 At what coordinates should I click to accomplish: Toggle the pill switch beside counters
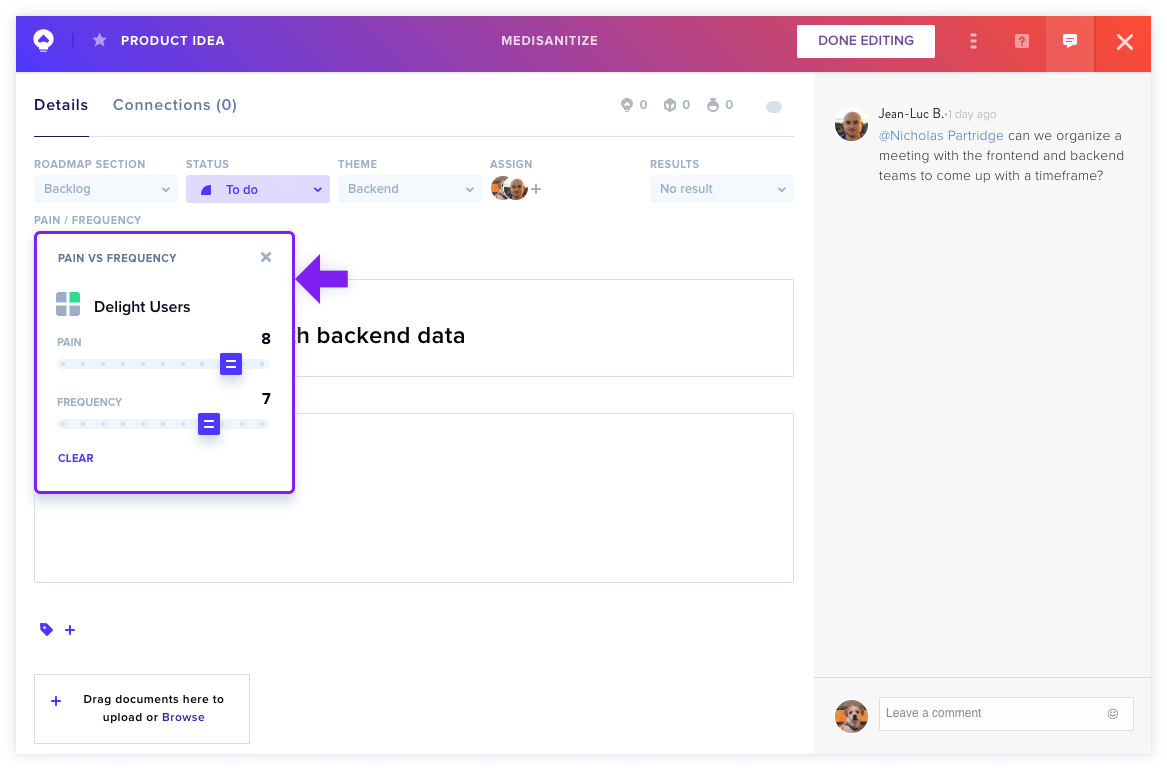tap(774, 106)
